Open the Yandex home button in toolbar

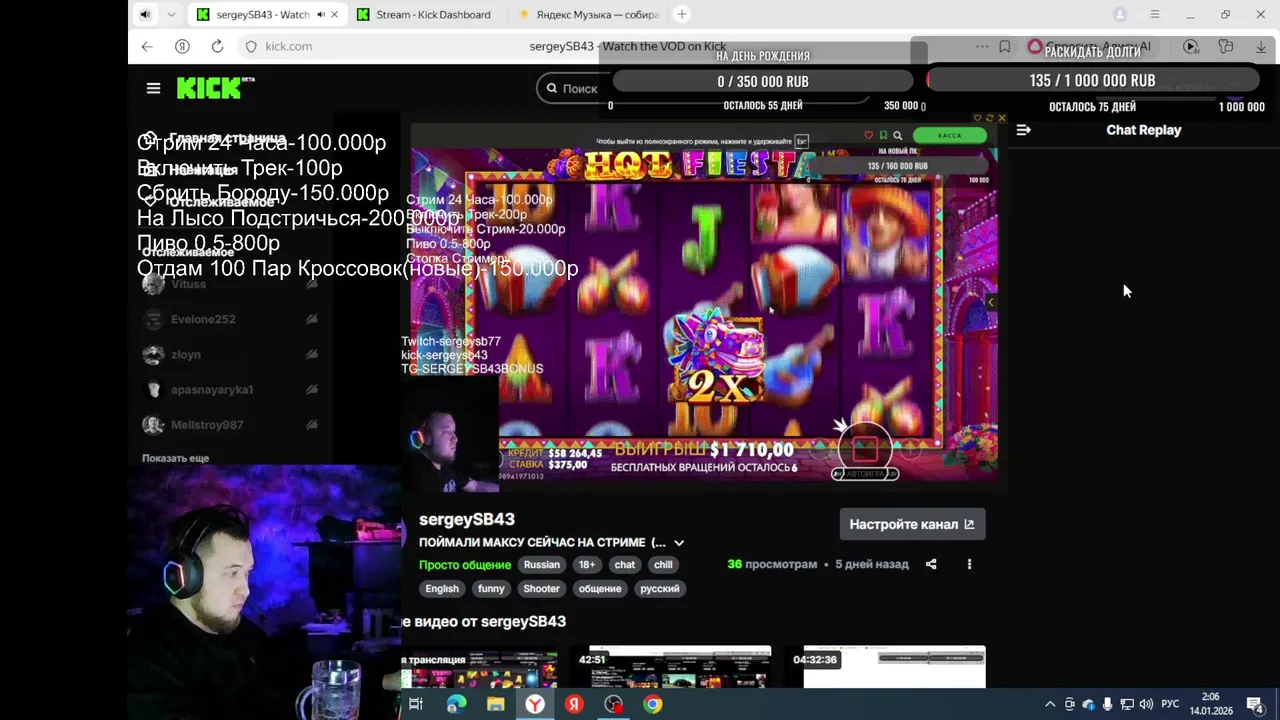click(182, 46)
